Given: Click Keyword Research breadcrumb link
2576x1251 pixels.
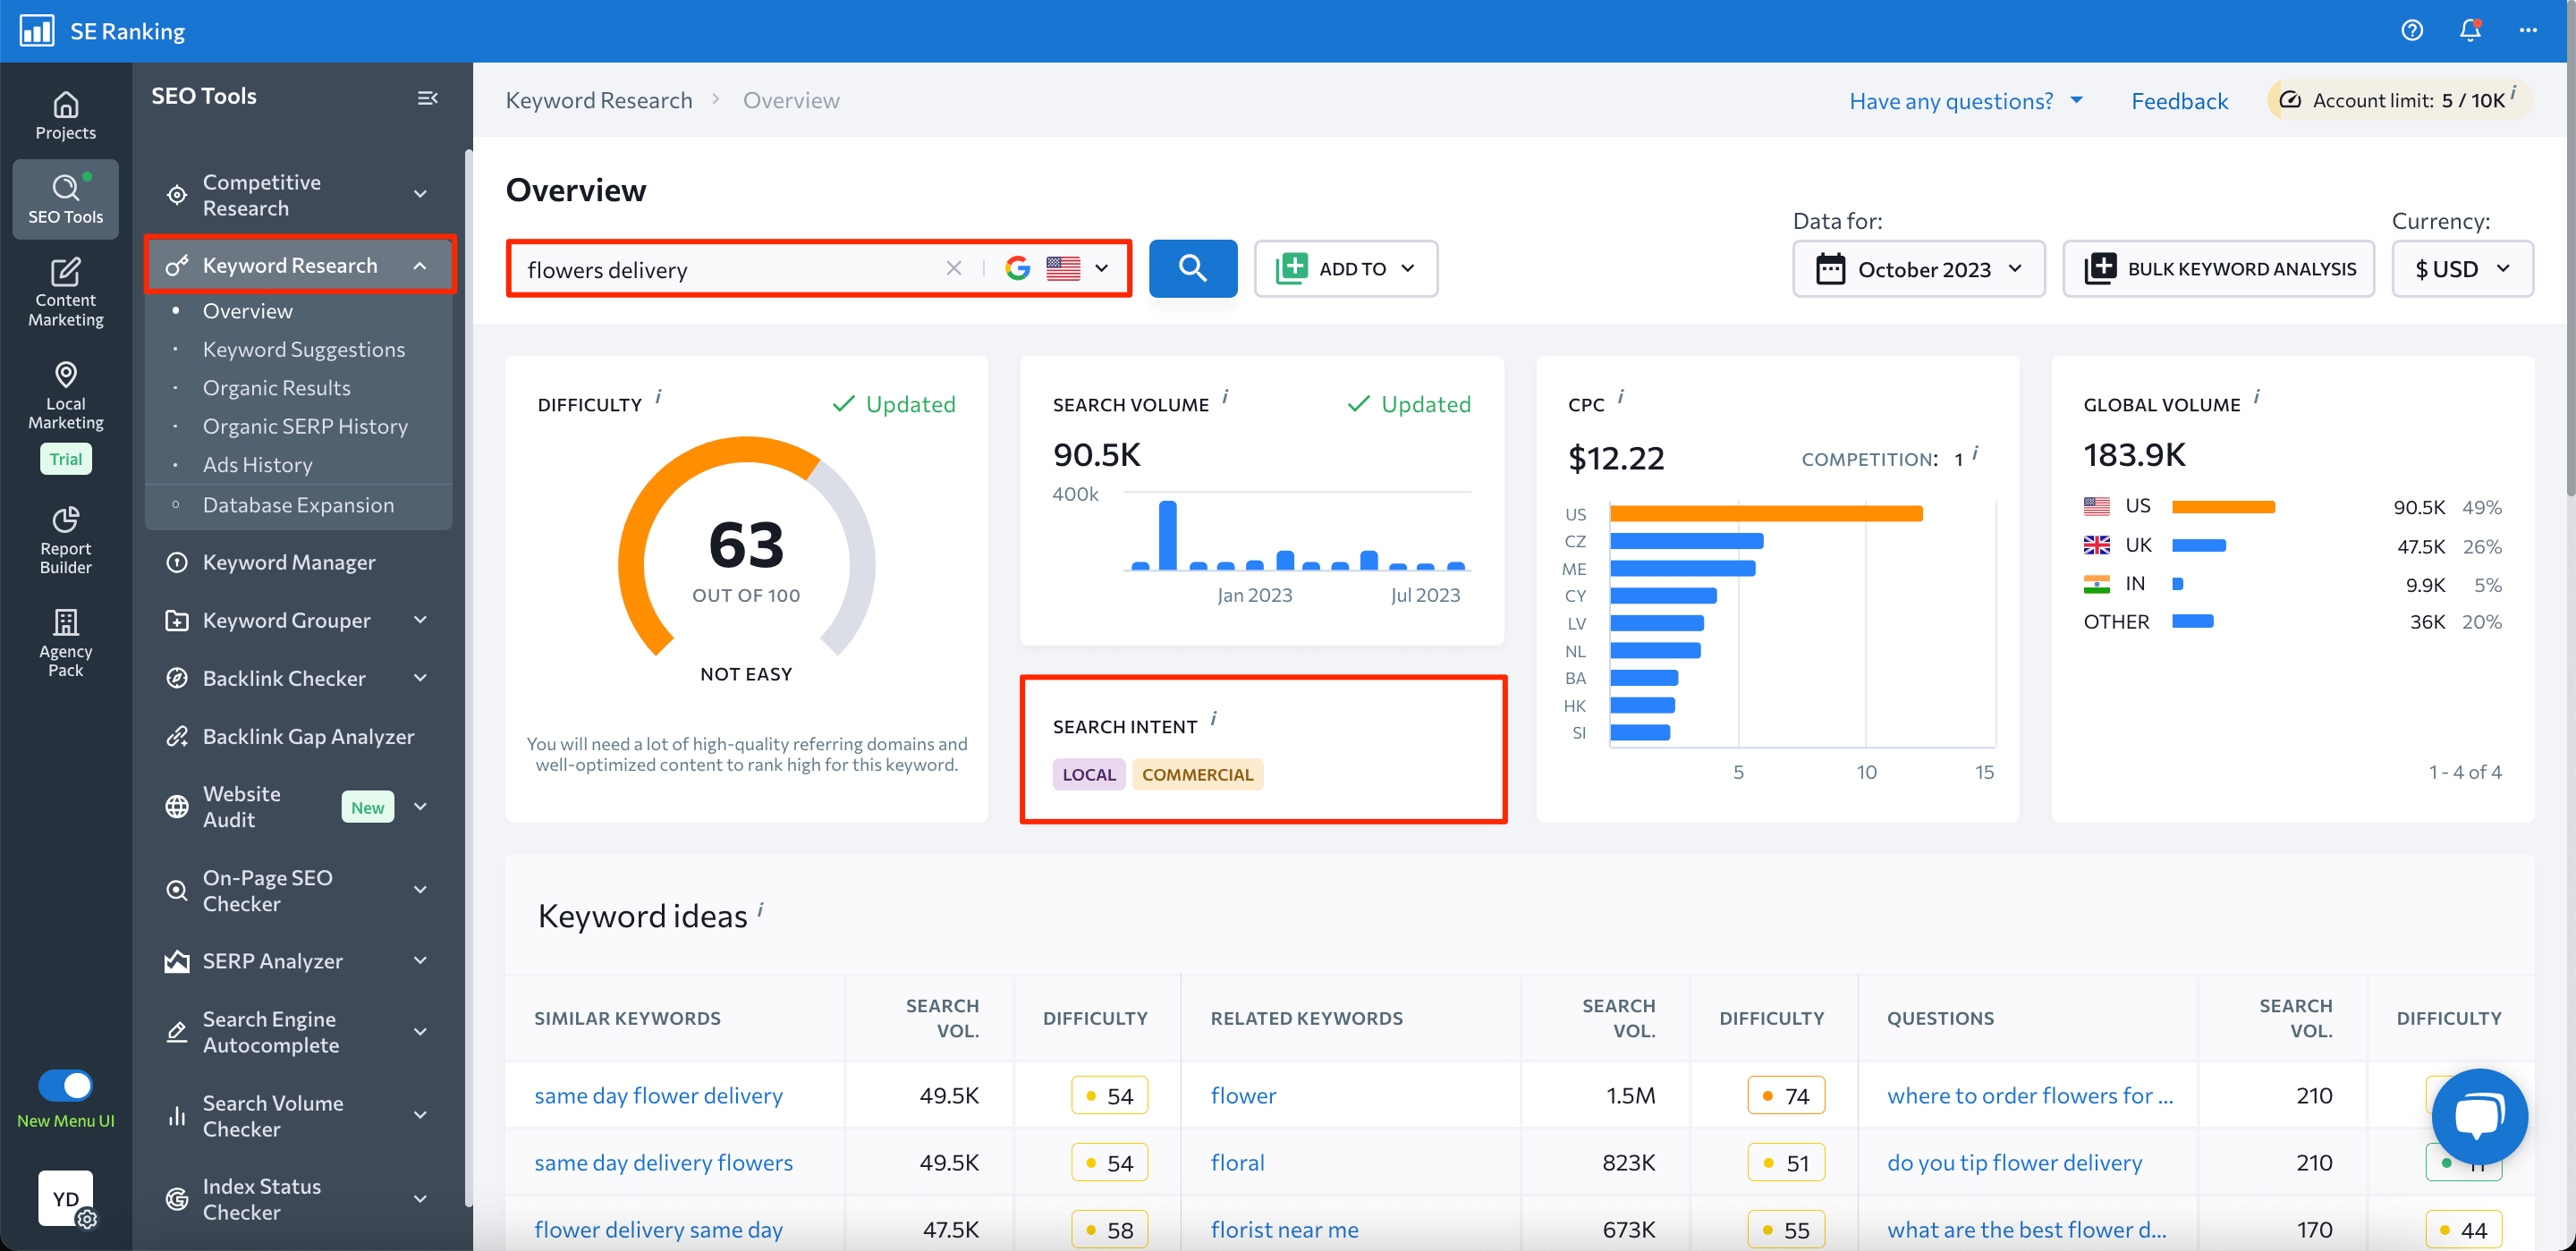Looking at the screenshot, I should [598, 100].
